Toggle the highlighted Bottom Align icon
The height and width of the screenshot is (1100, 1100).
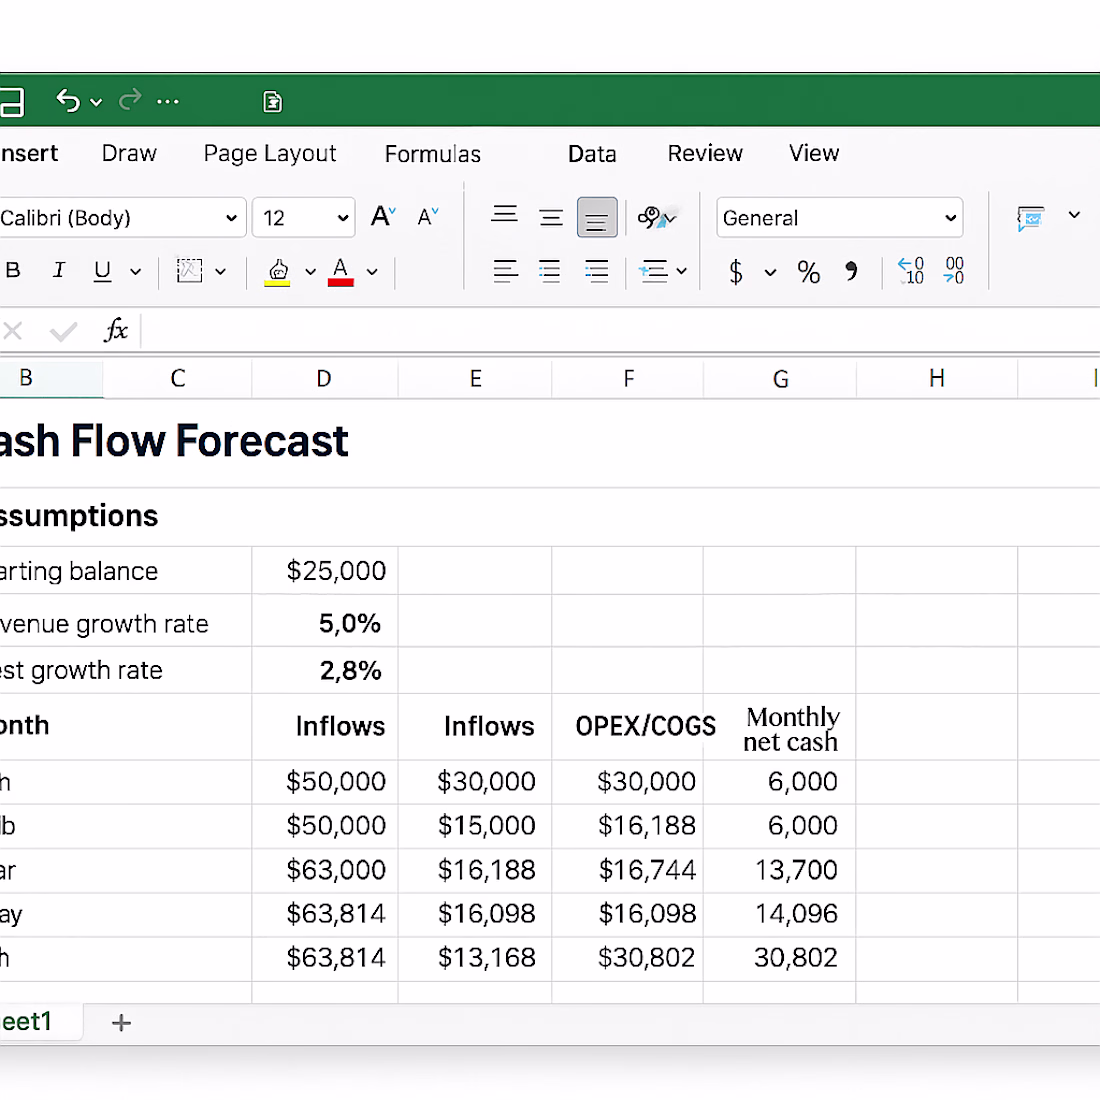pos(597,217)
